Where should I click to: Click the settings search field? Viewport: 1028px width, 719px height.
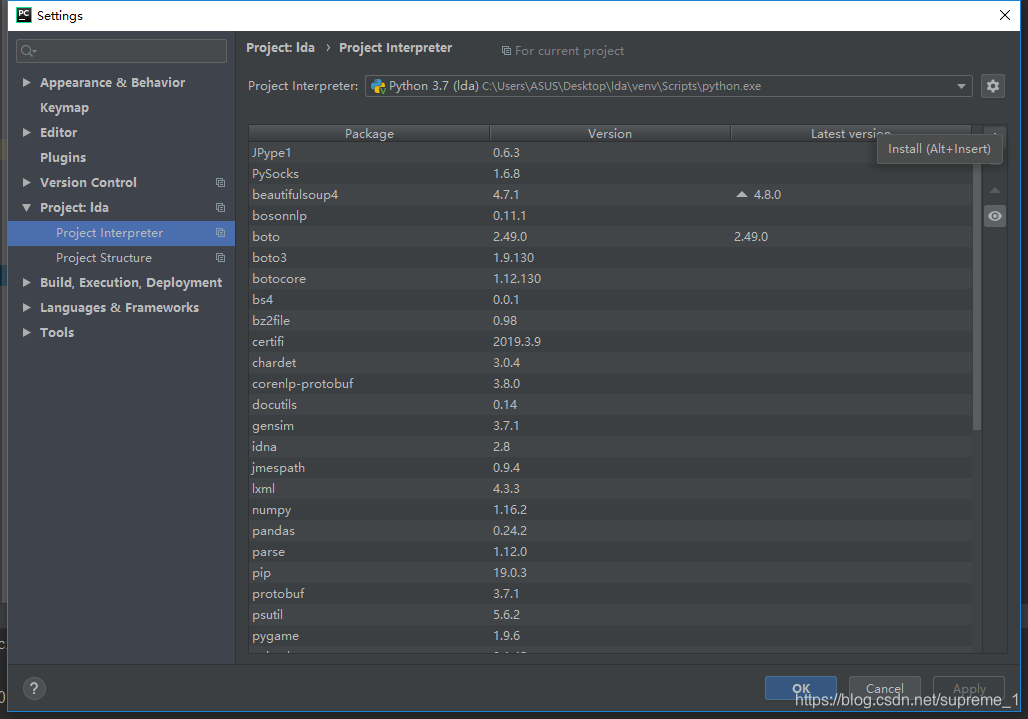121,51
